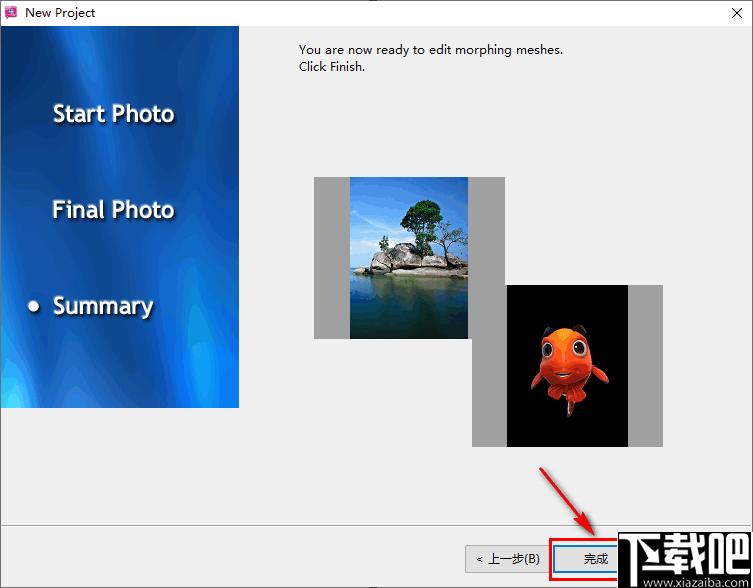
Task: Click the 完成 (Finish) button
Action: point(586,559)
